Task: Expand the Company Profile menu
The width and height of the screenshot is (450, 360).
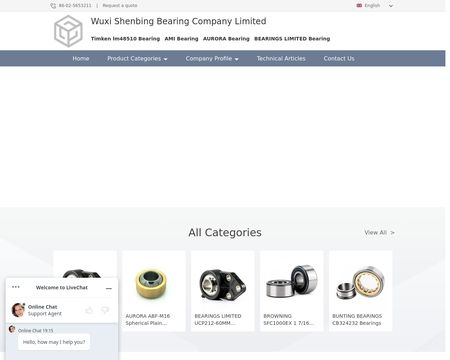Action: coord(212,59)
